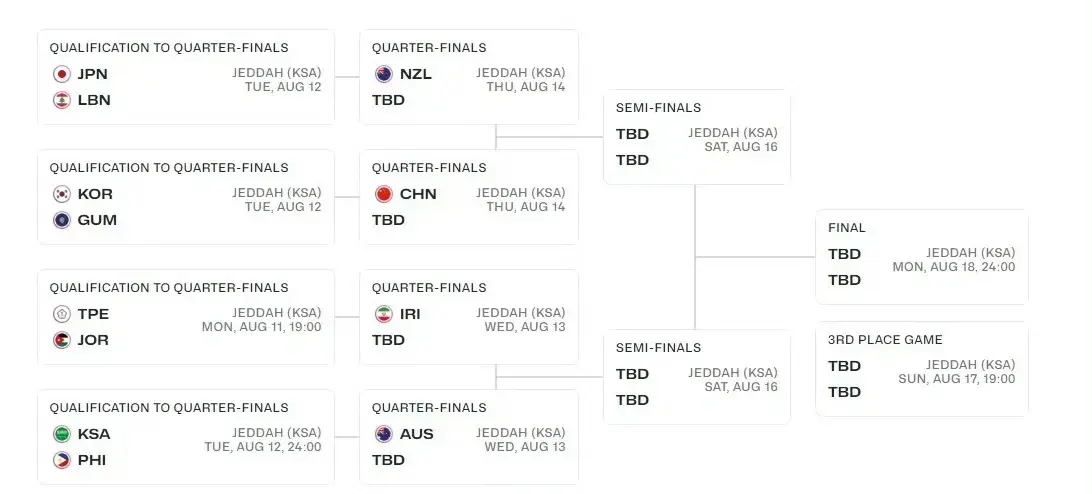
Task: Open the Final match card
Action: [921, 256]
